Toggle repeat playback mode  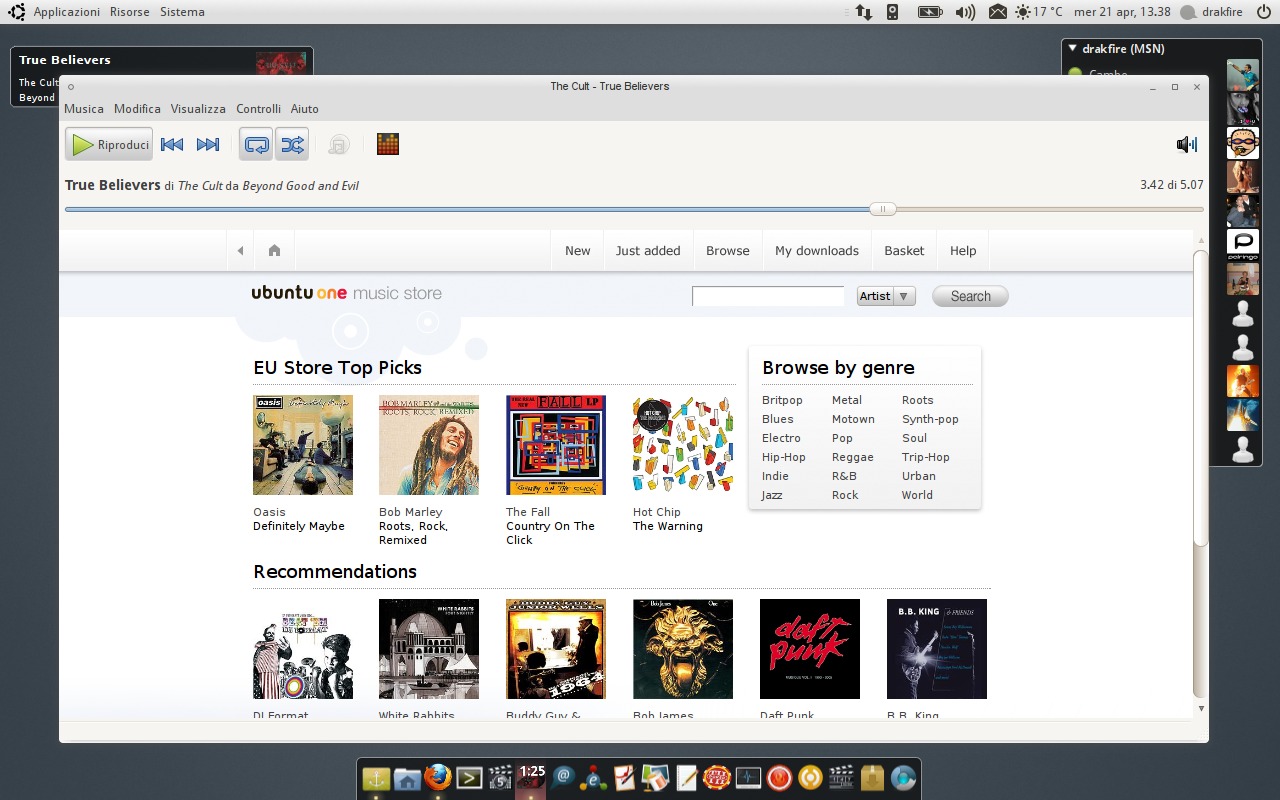coord(256,145)
